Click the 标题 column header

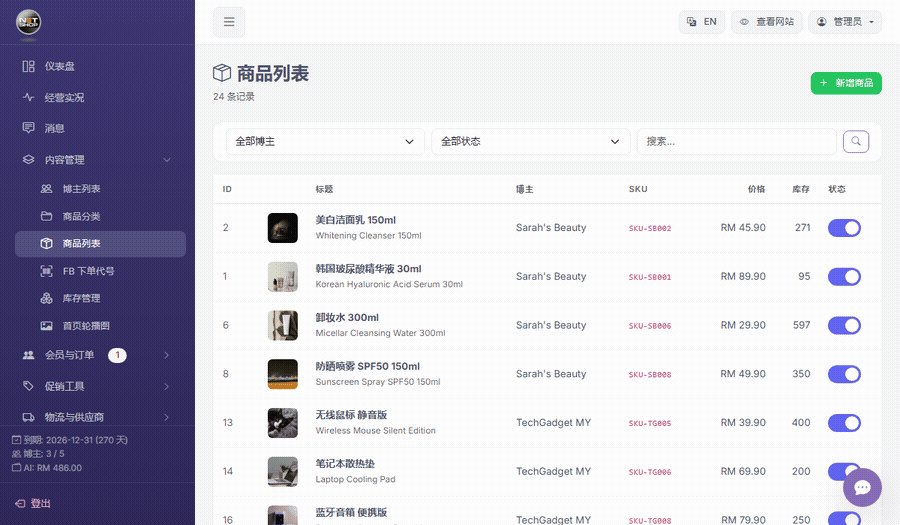324,189
